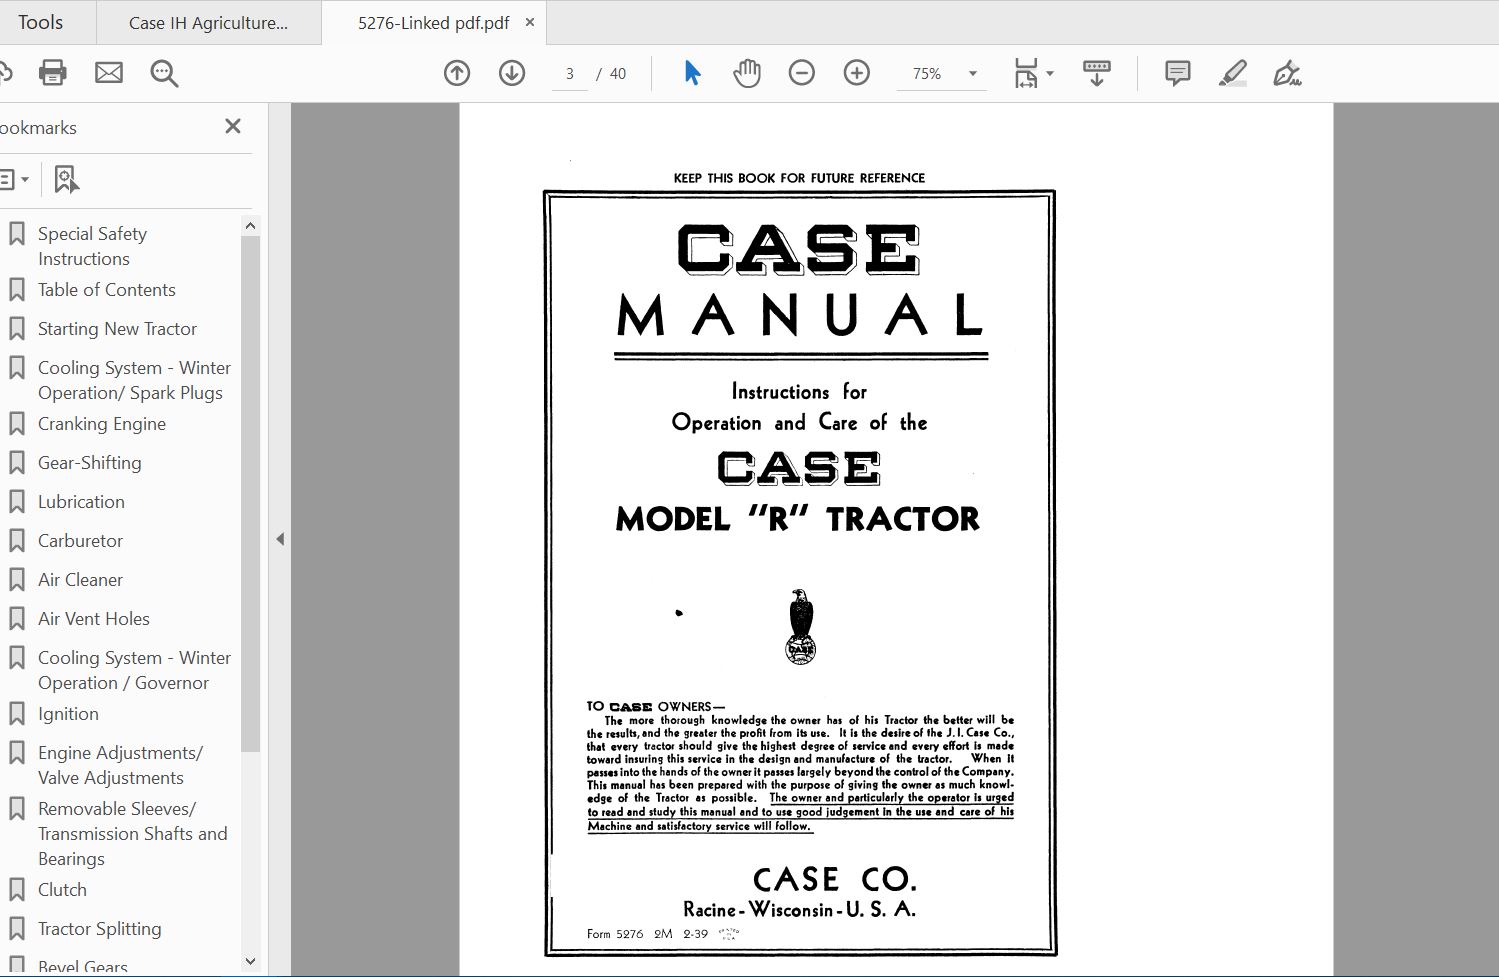The width and height of the screenshot is (1499, 977).
Task: Open the Clutch bookmark
Action: click(62, 890)
